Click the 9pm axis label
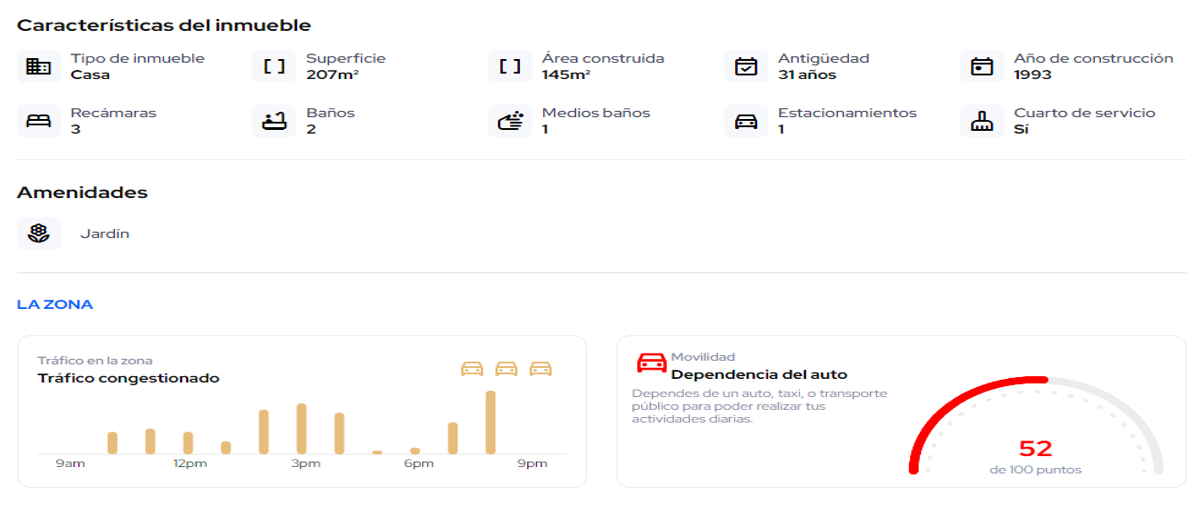This screenshot has width=1200, height=507. [x=532, y=464]
